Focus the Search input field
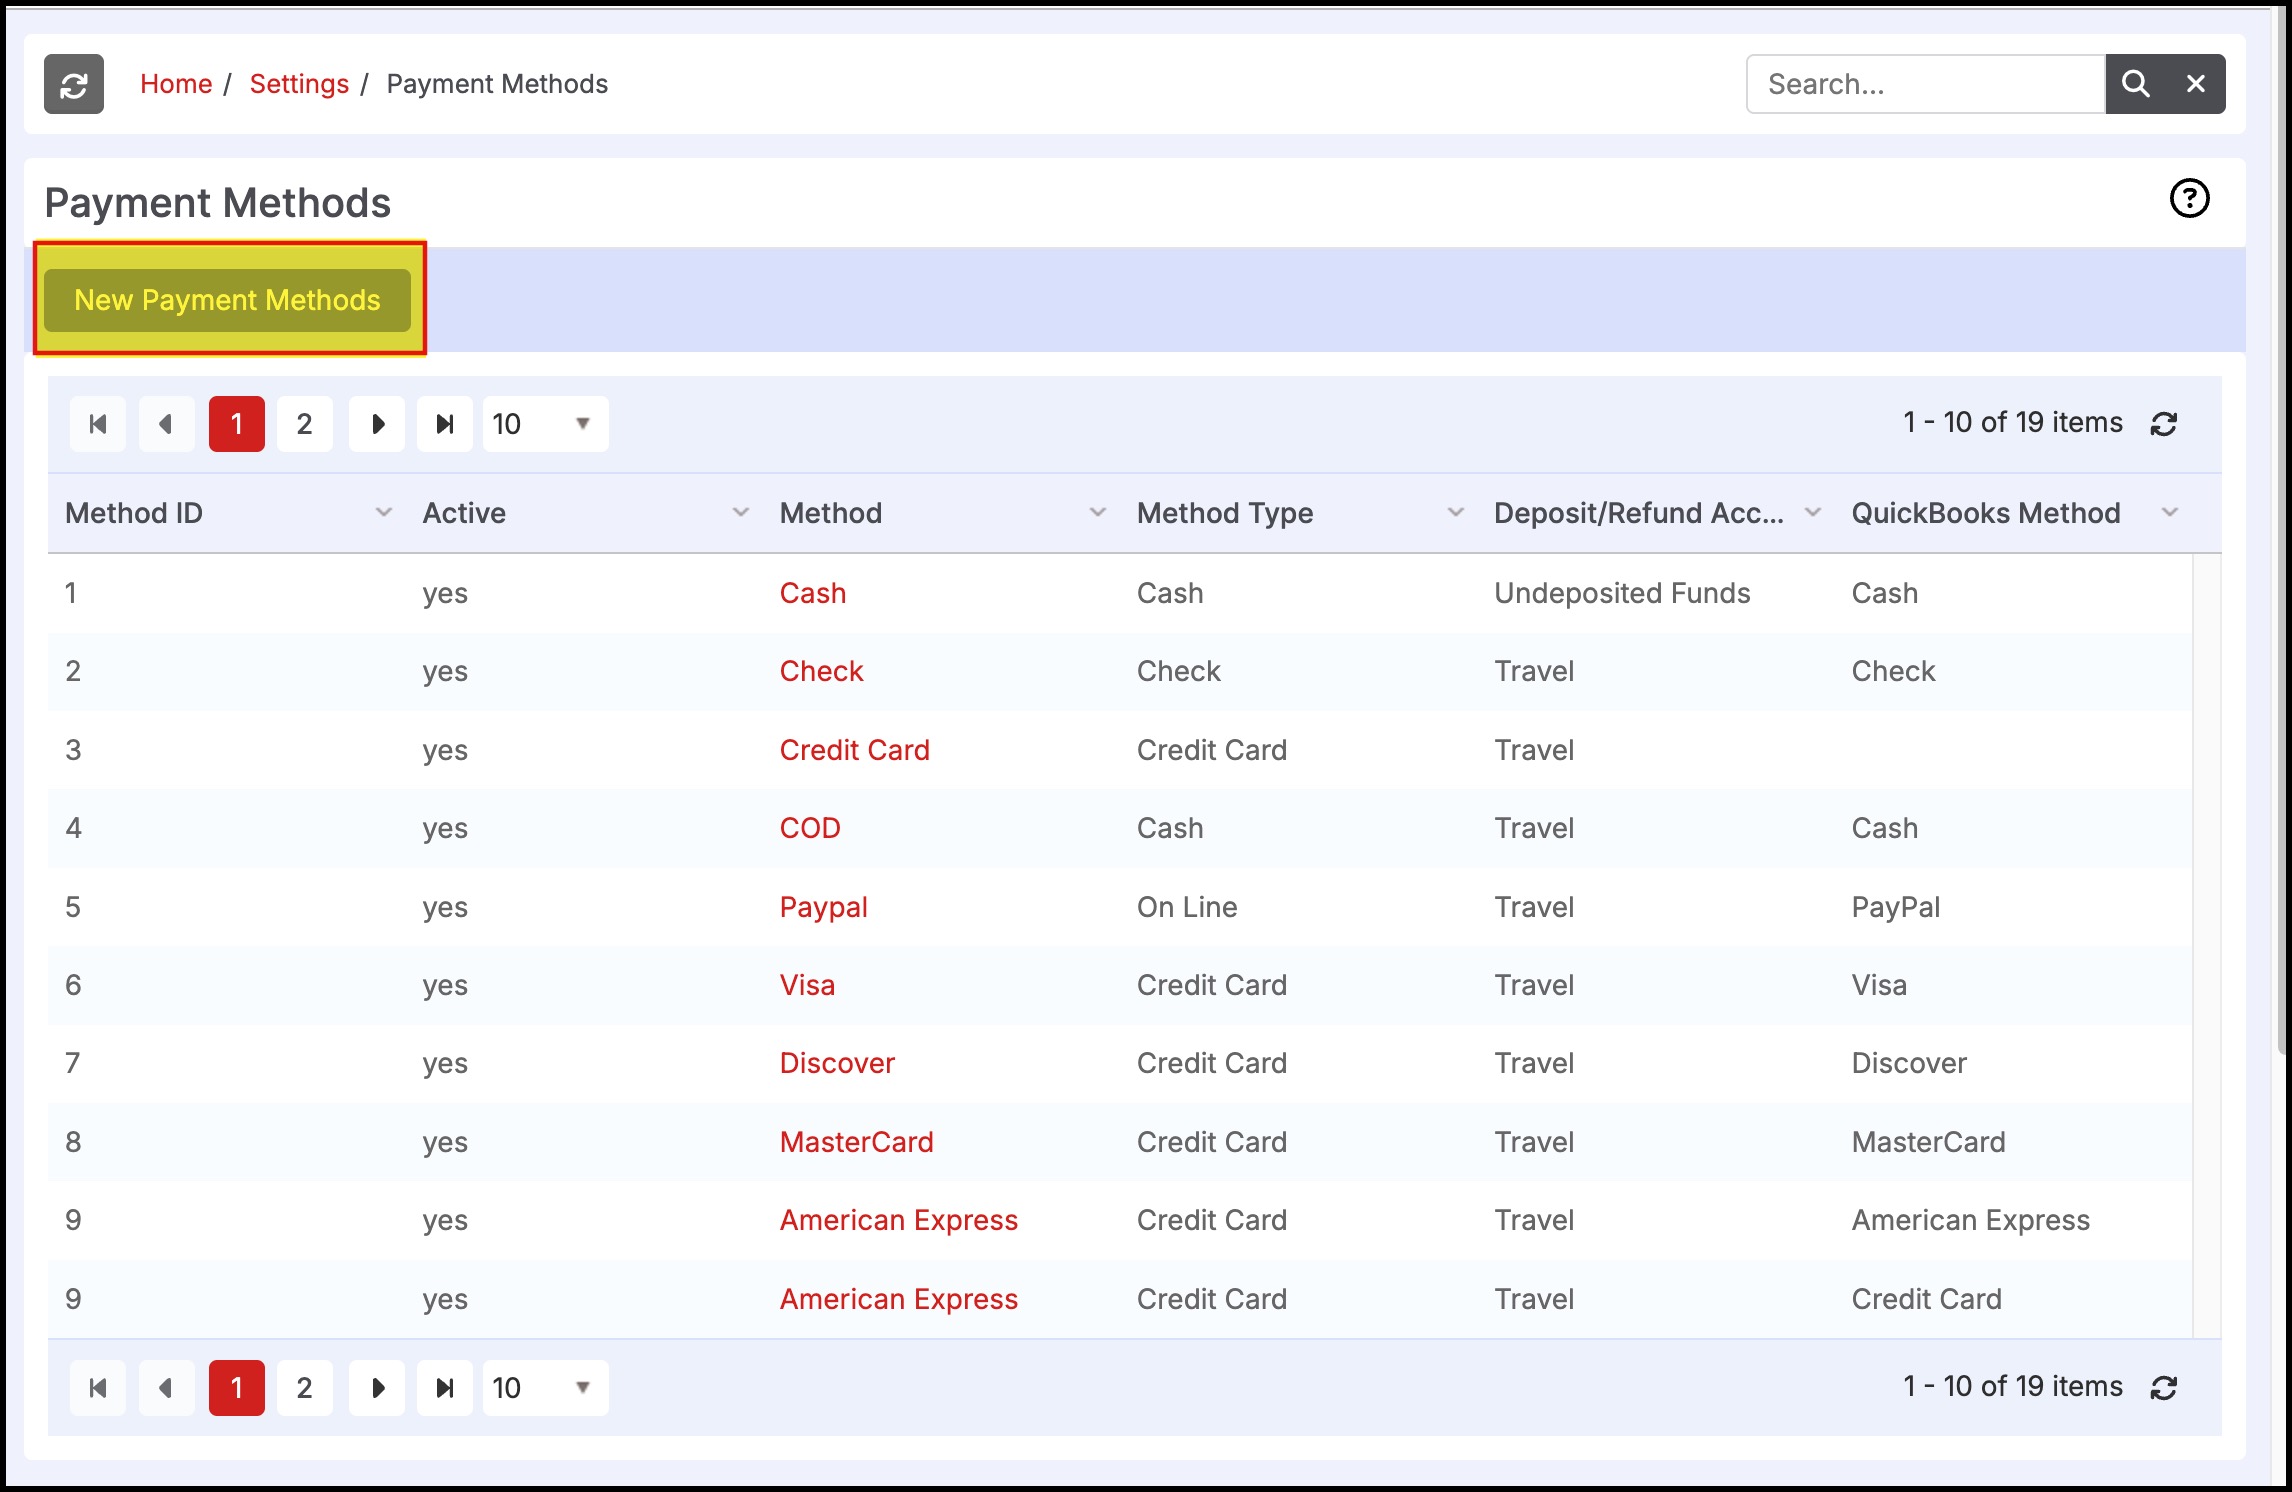Screen dimensions: 2292x1492 pos(1925,84)
